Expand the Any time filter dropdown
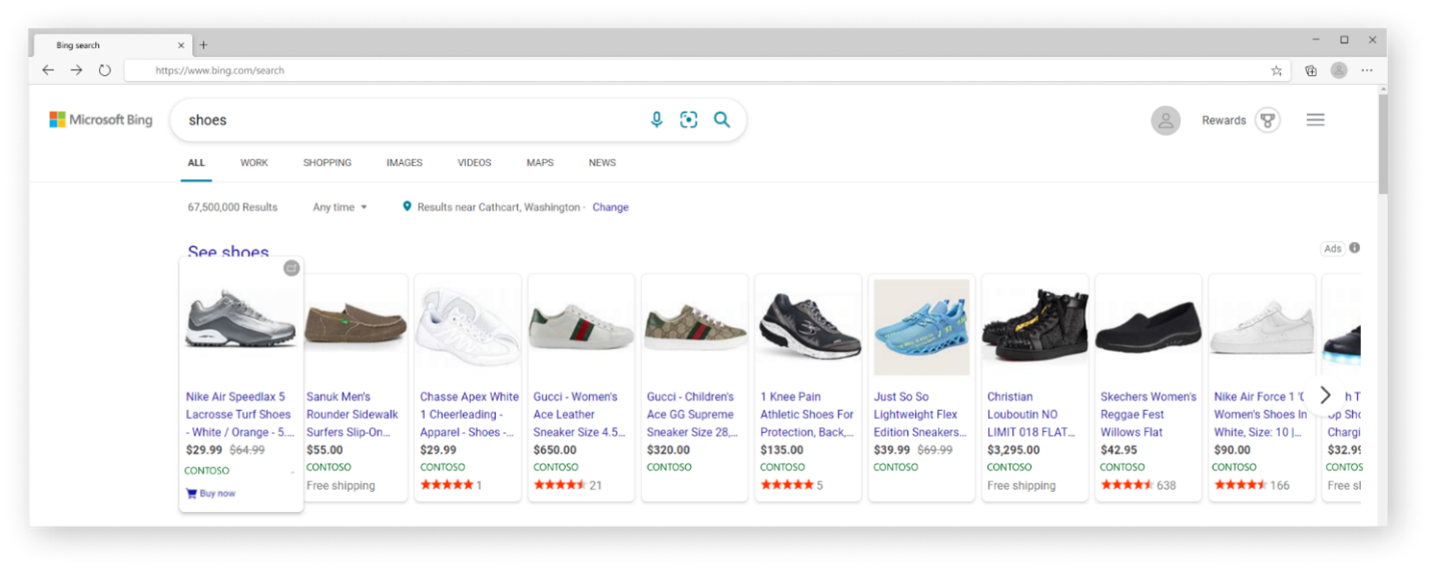Screen dimensions: 1430x569 point(340,207)
